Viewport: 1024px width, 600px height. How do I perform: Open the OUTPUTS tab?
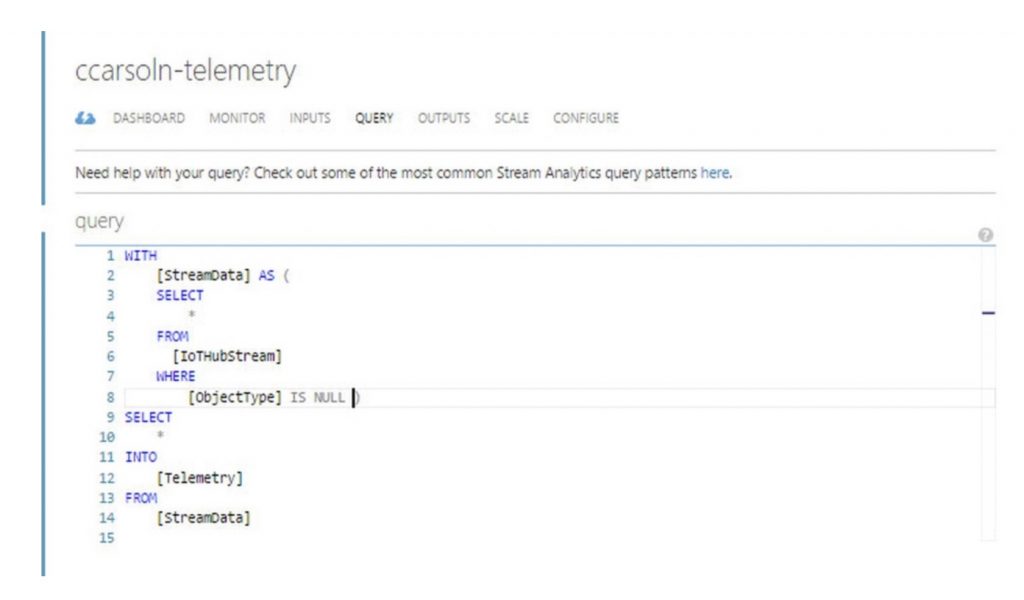(444, 118)
